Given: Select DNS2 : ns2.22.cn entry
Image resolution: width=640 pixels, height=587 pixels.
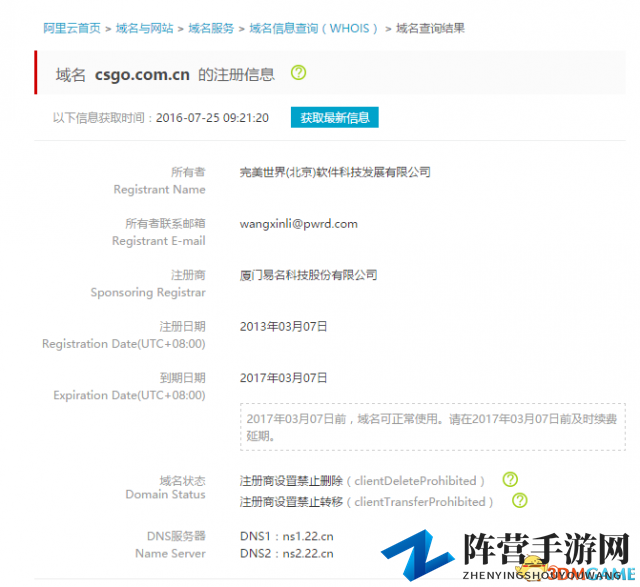Looking at the screenshot, I should click(x=287, y=554).
